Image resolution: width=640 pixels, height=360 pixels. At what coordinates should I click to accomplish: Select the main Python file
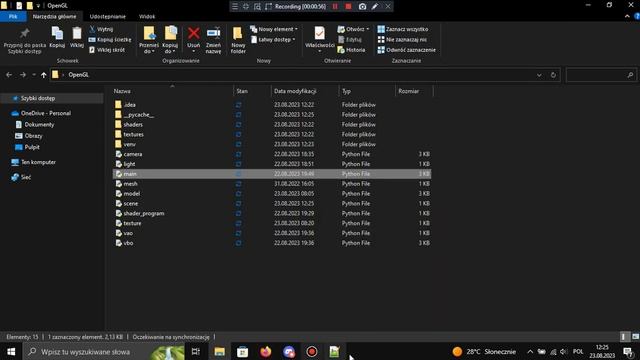(272, 174)
